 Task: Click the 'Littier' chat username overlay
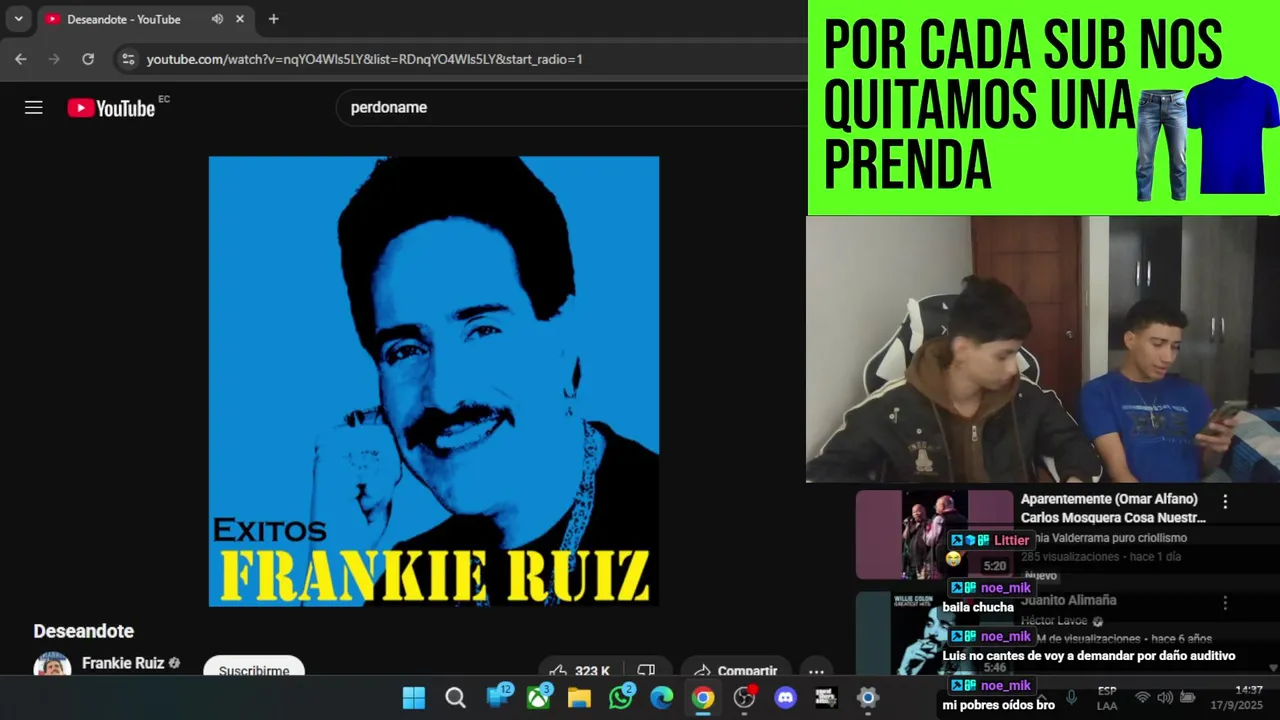tap(1011, 540)
